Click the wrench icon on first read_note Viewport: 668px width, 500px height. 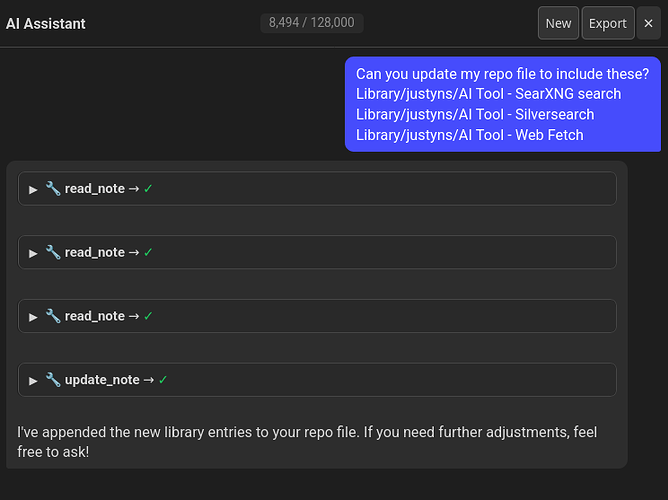53,188
